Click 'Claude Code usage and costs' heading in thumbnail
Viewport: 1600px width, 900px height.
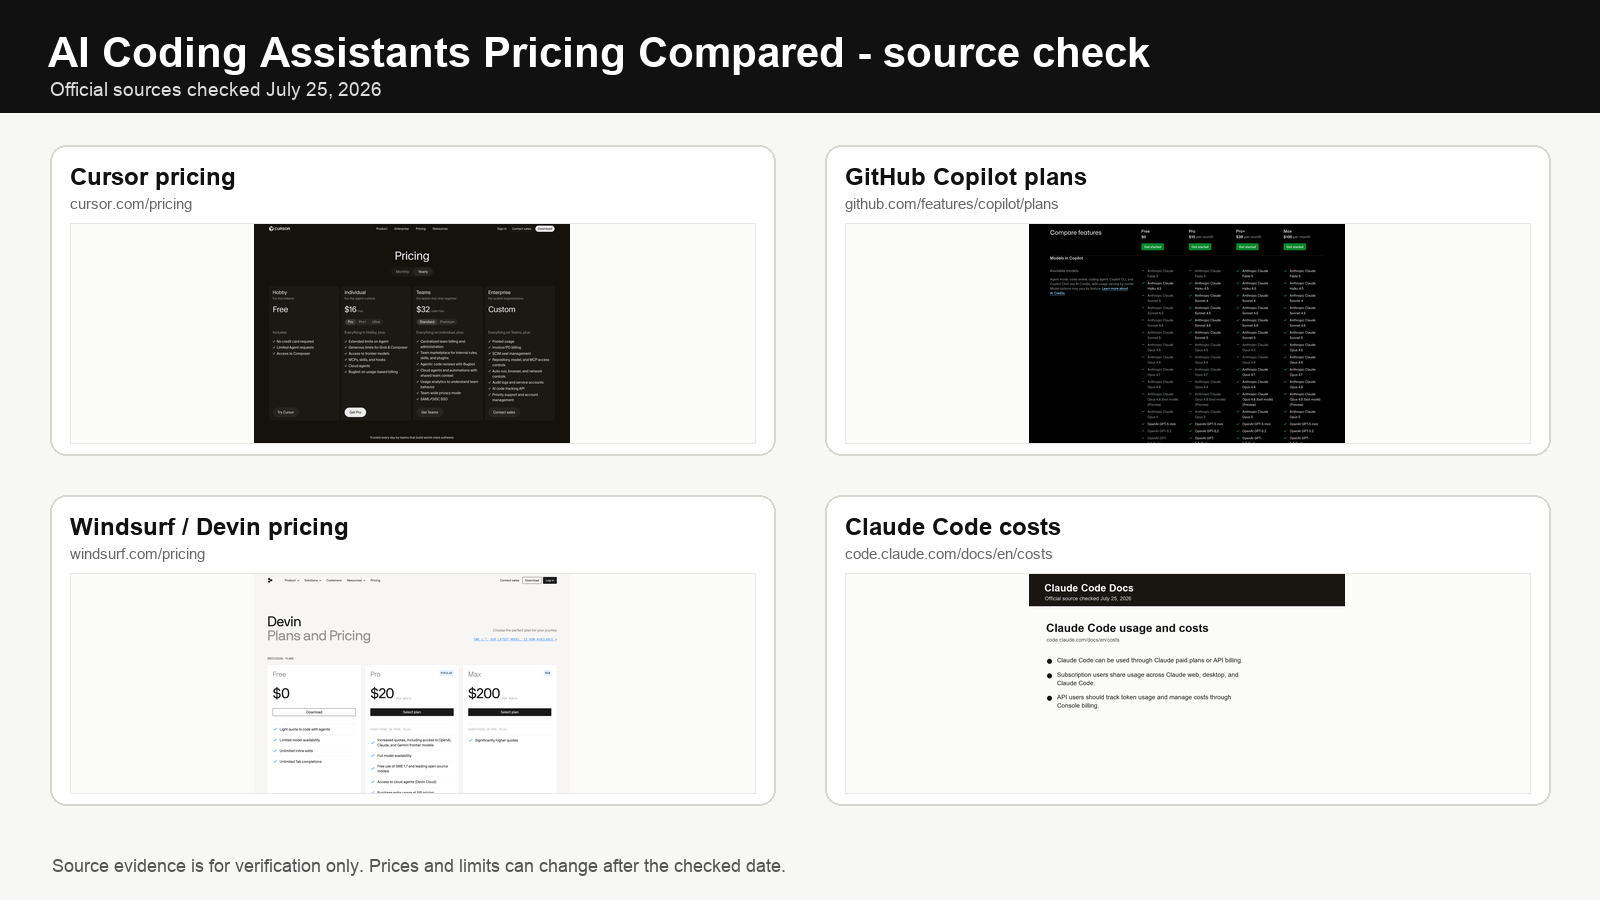point(1127,628)
